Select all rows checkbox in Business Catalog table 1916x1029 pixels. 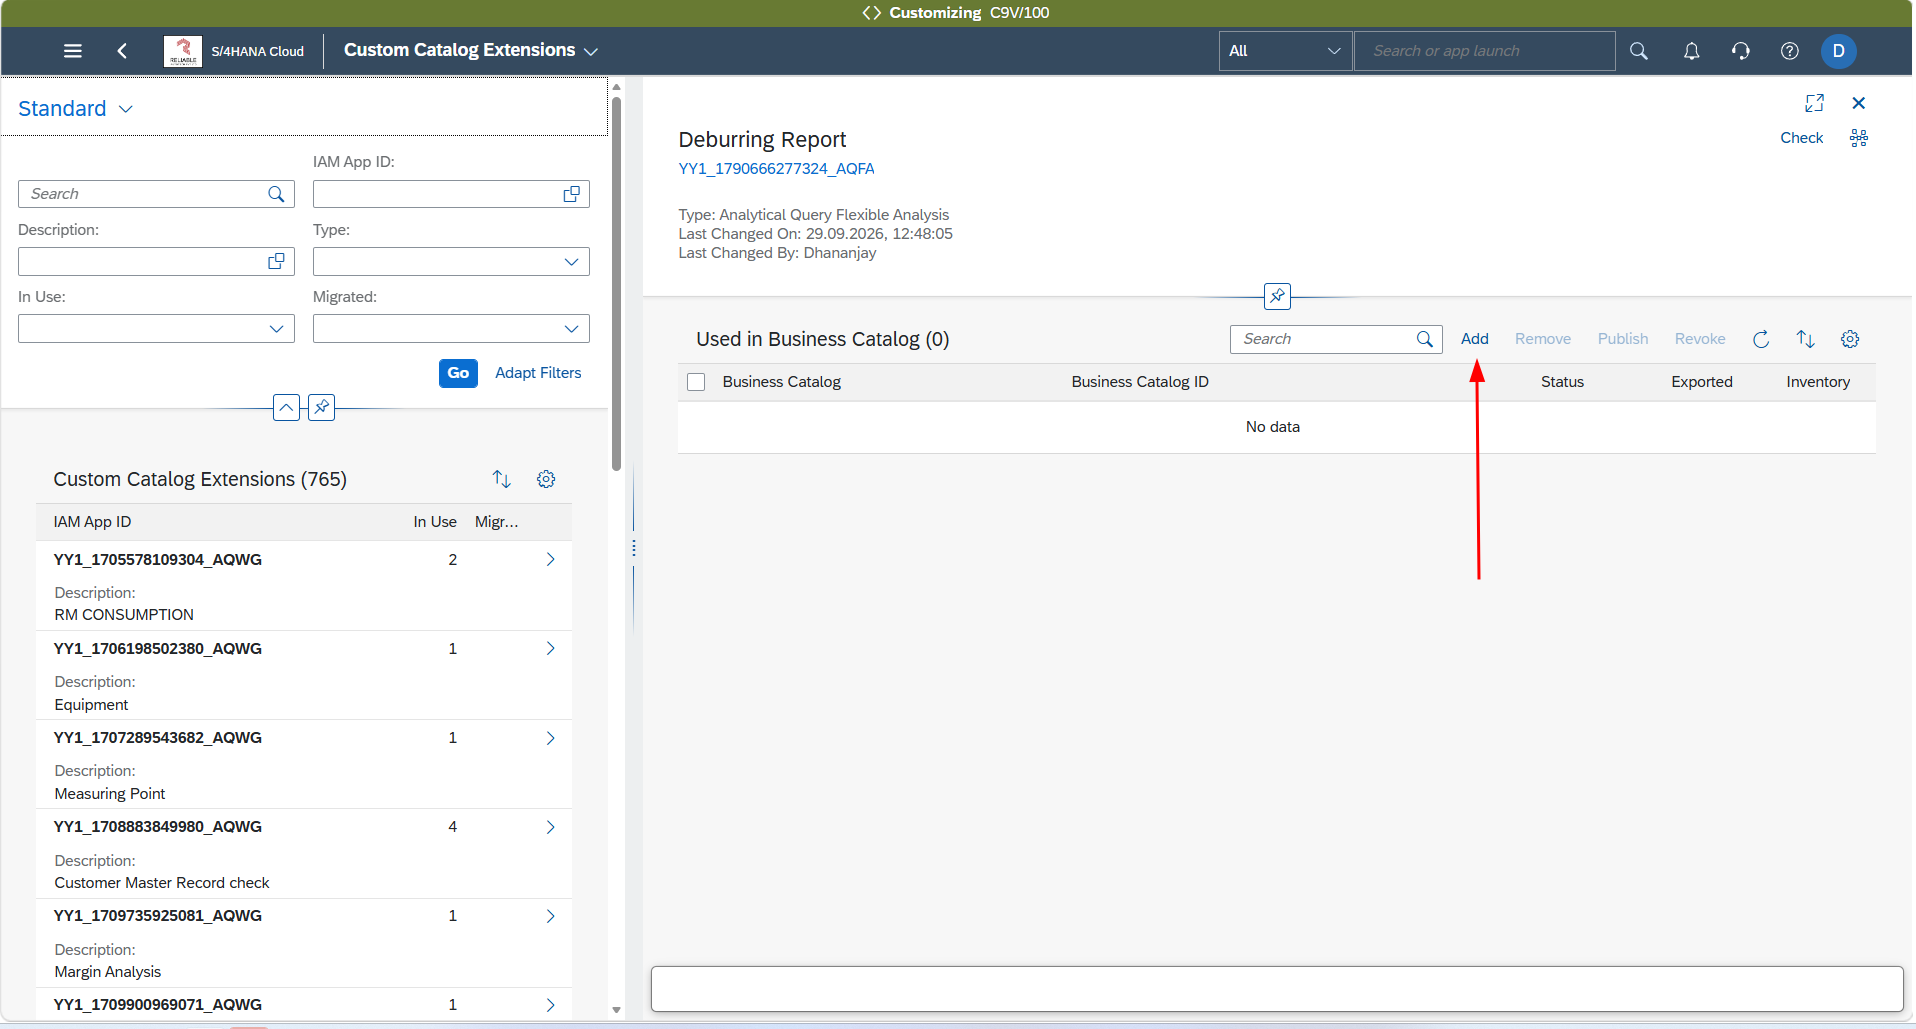coord(696,382)
